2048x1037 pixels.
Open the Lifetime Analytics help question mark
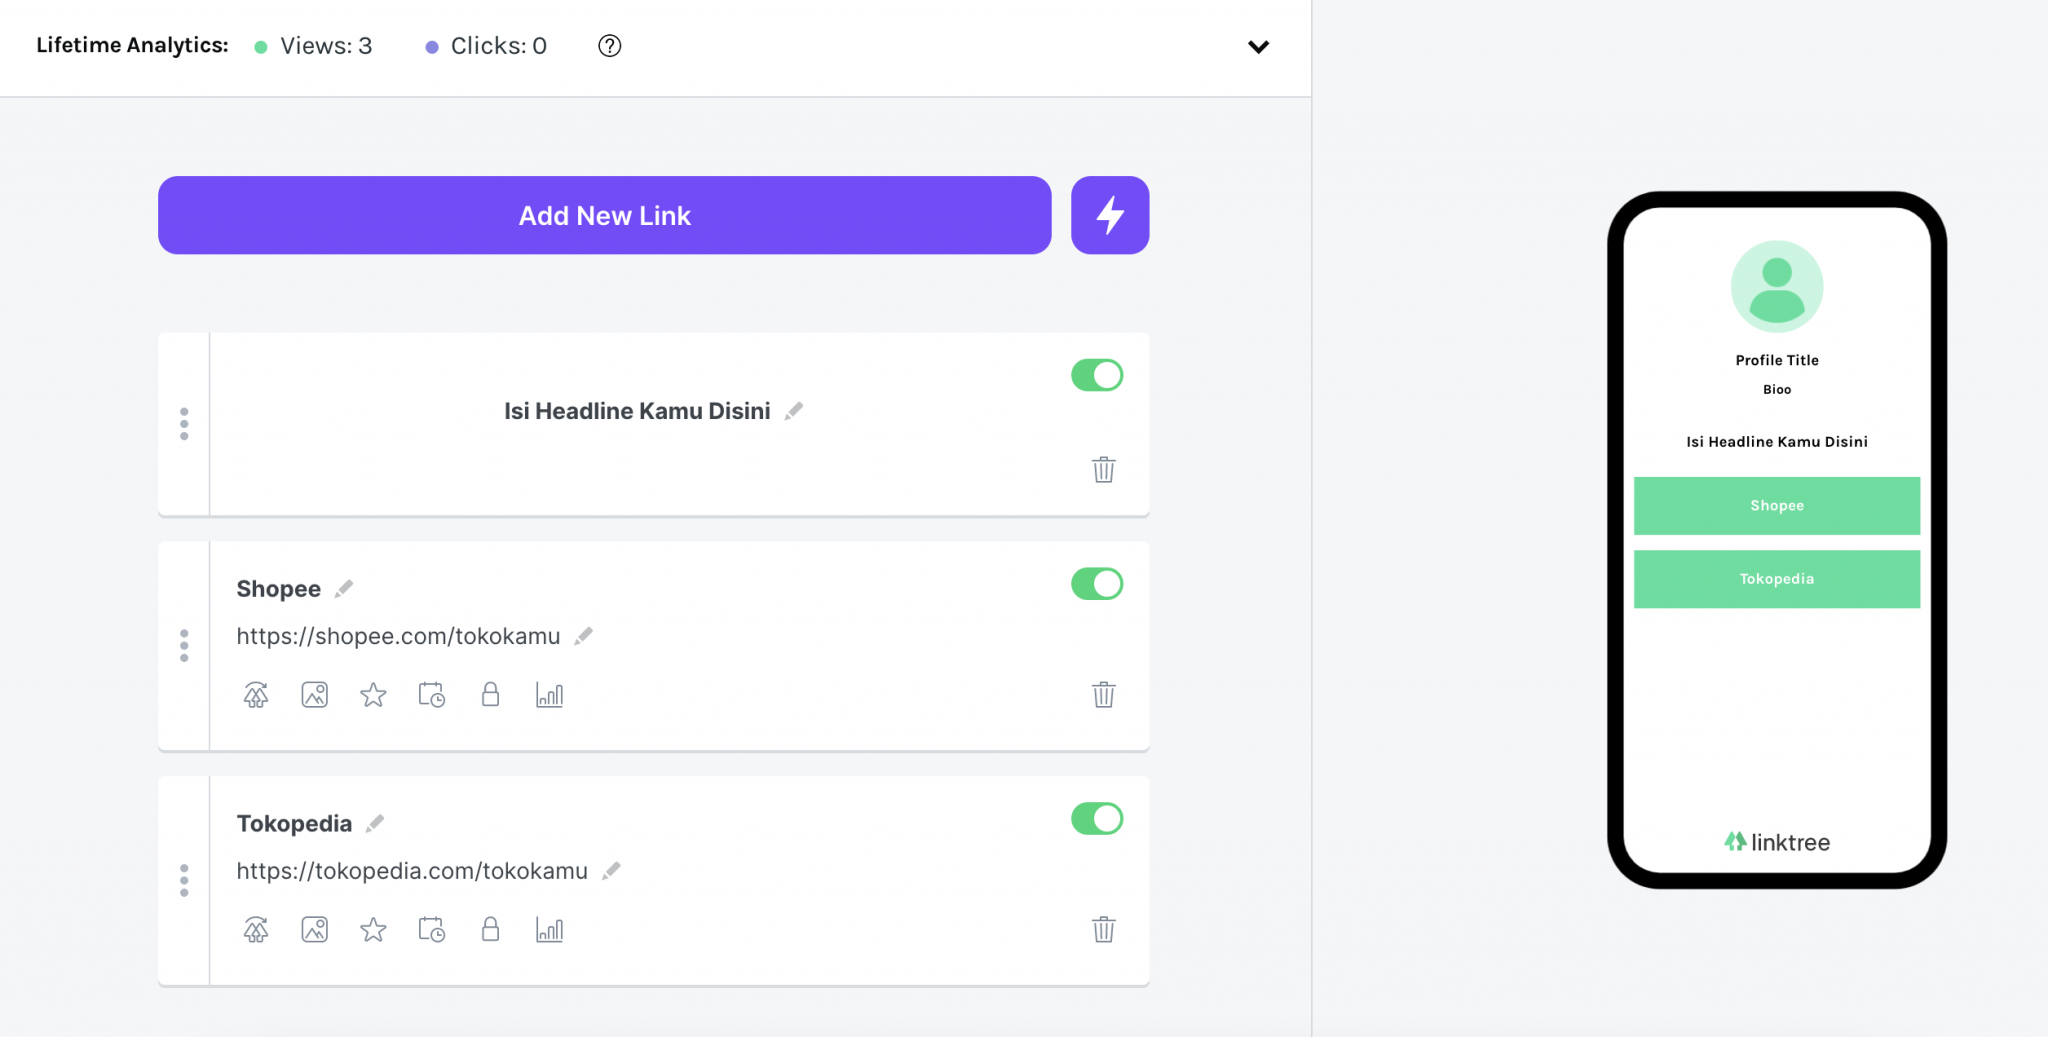click(x=609, y=46)
